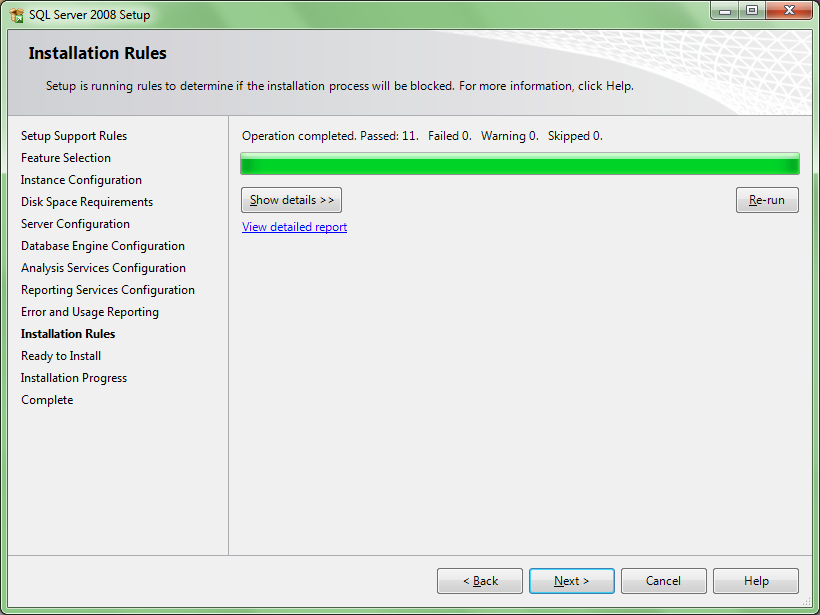Click the SQL Server Setup title bar icon
The height and width of the screenshot is (615, 820).
click(x=14, y=14)
